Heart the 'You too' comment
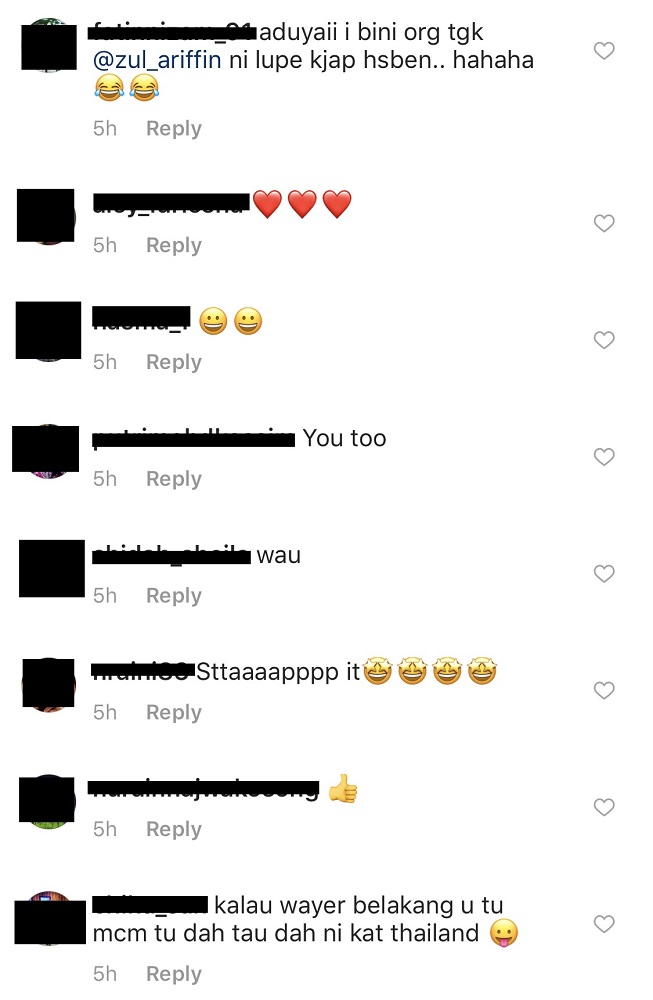653x1000 pixels. [x=604, y=457]
